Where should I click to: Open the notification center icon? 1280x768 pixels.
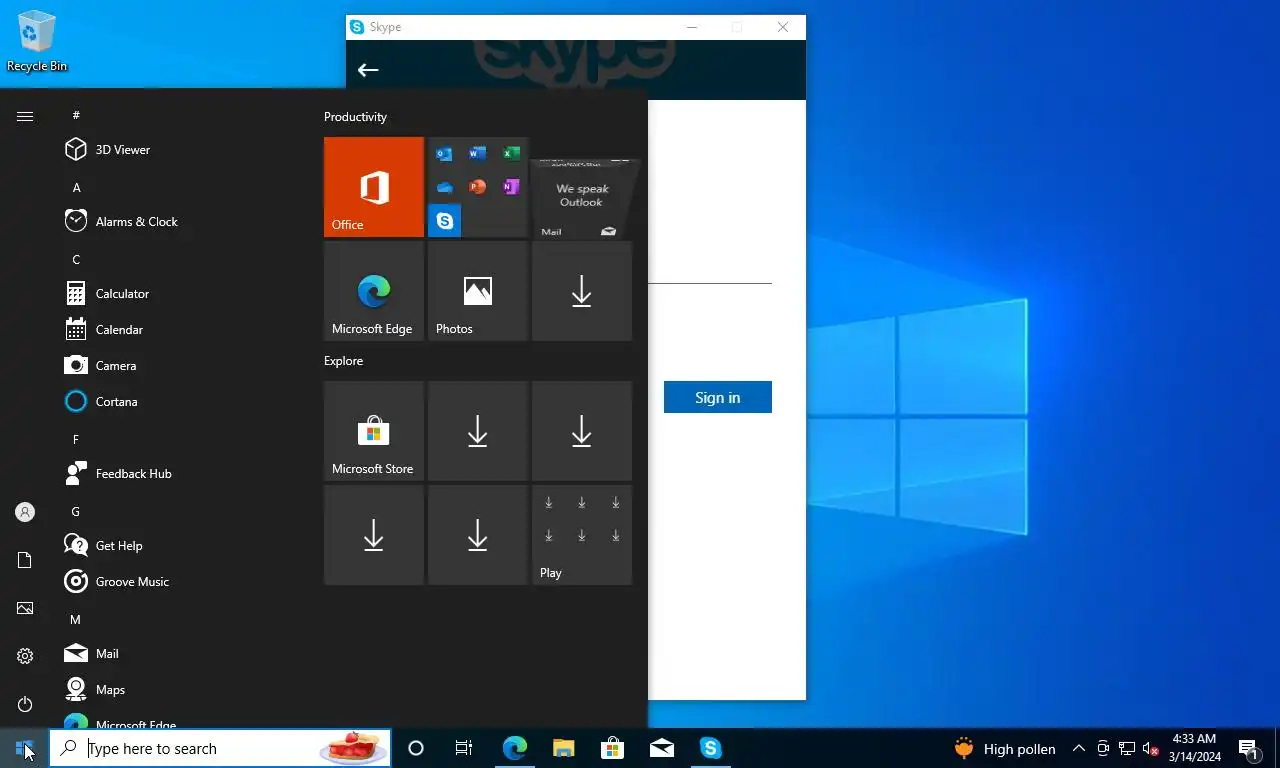point(1248,748)
